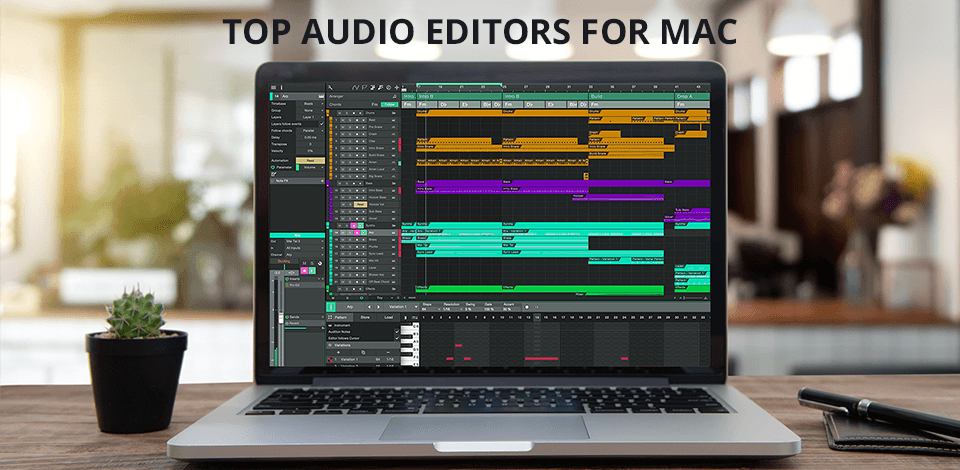Open the Follow chords dropdown showing Parallel
960x470 pixels.
point(310,130)
